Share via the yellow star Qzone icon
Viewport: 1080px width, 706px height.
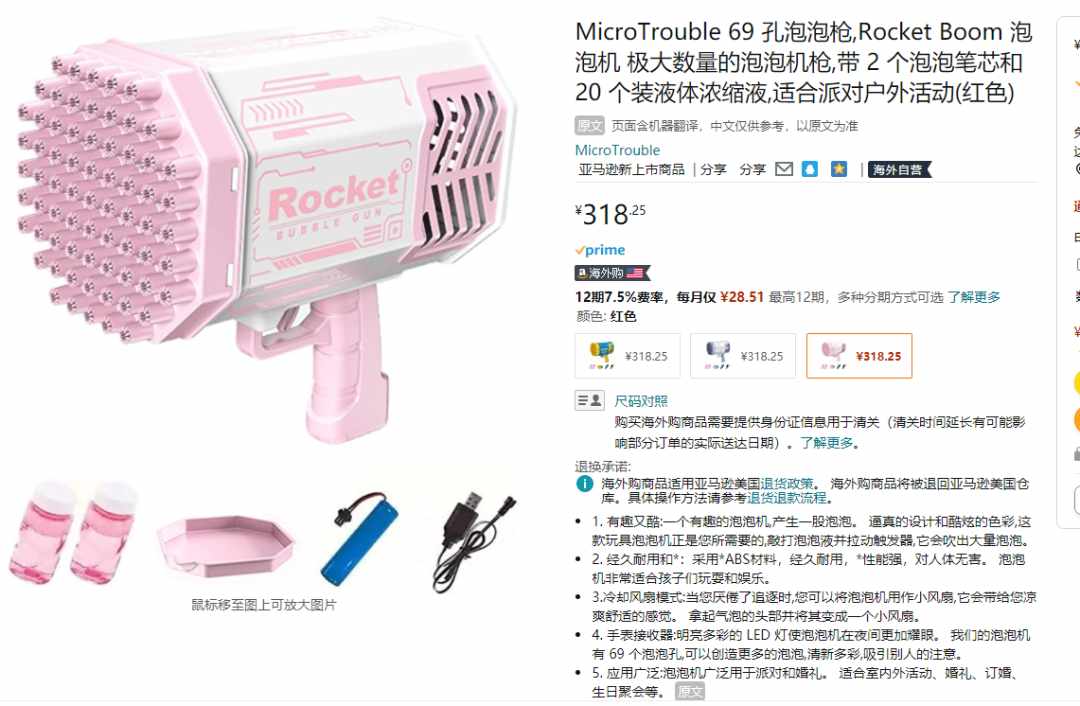839,169
